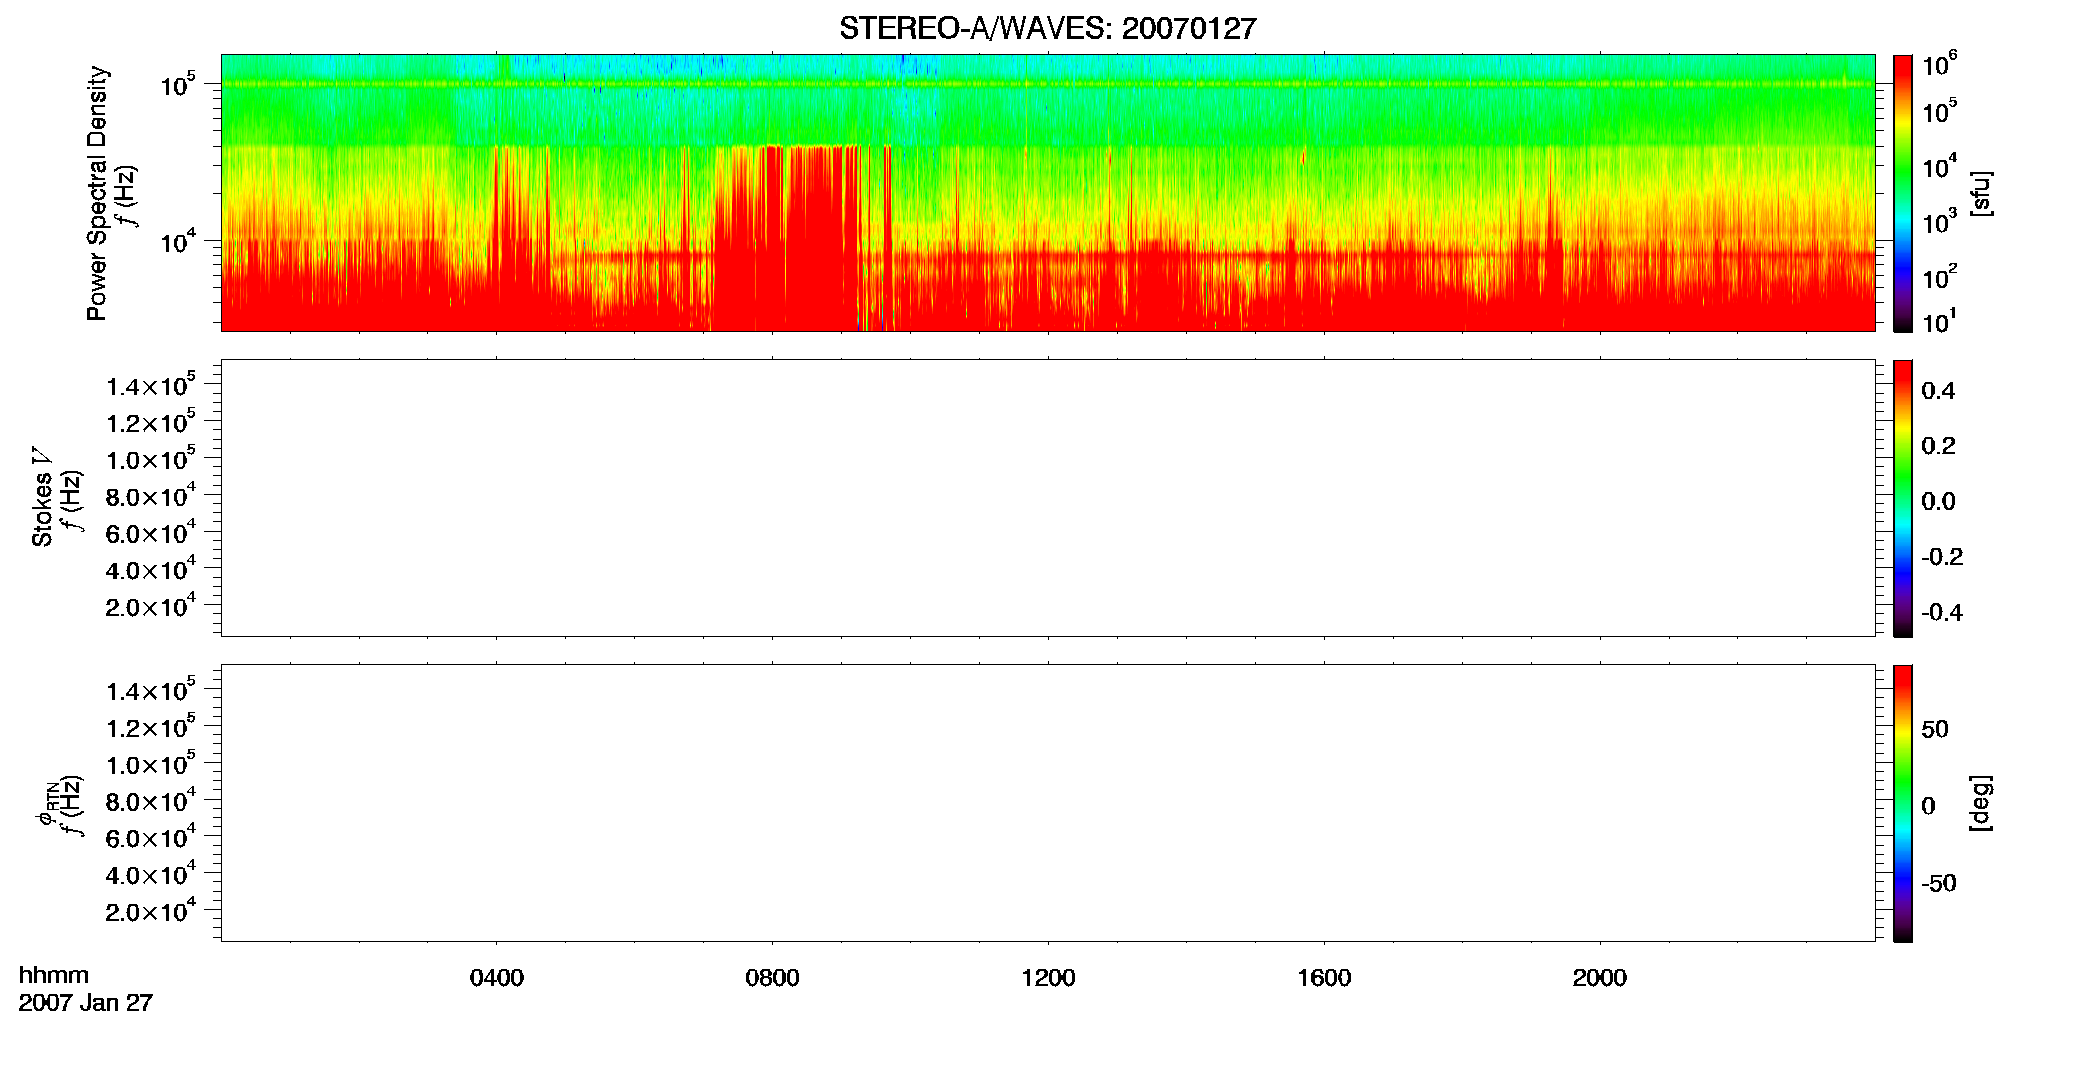Image resolution: width=2096 pixels, height=1080 pixels.
Task: Click the 1.2×10^5 tick in φRTN panel
Action: tap(151, 727)
